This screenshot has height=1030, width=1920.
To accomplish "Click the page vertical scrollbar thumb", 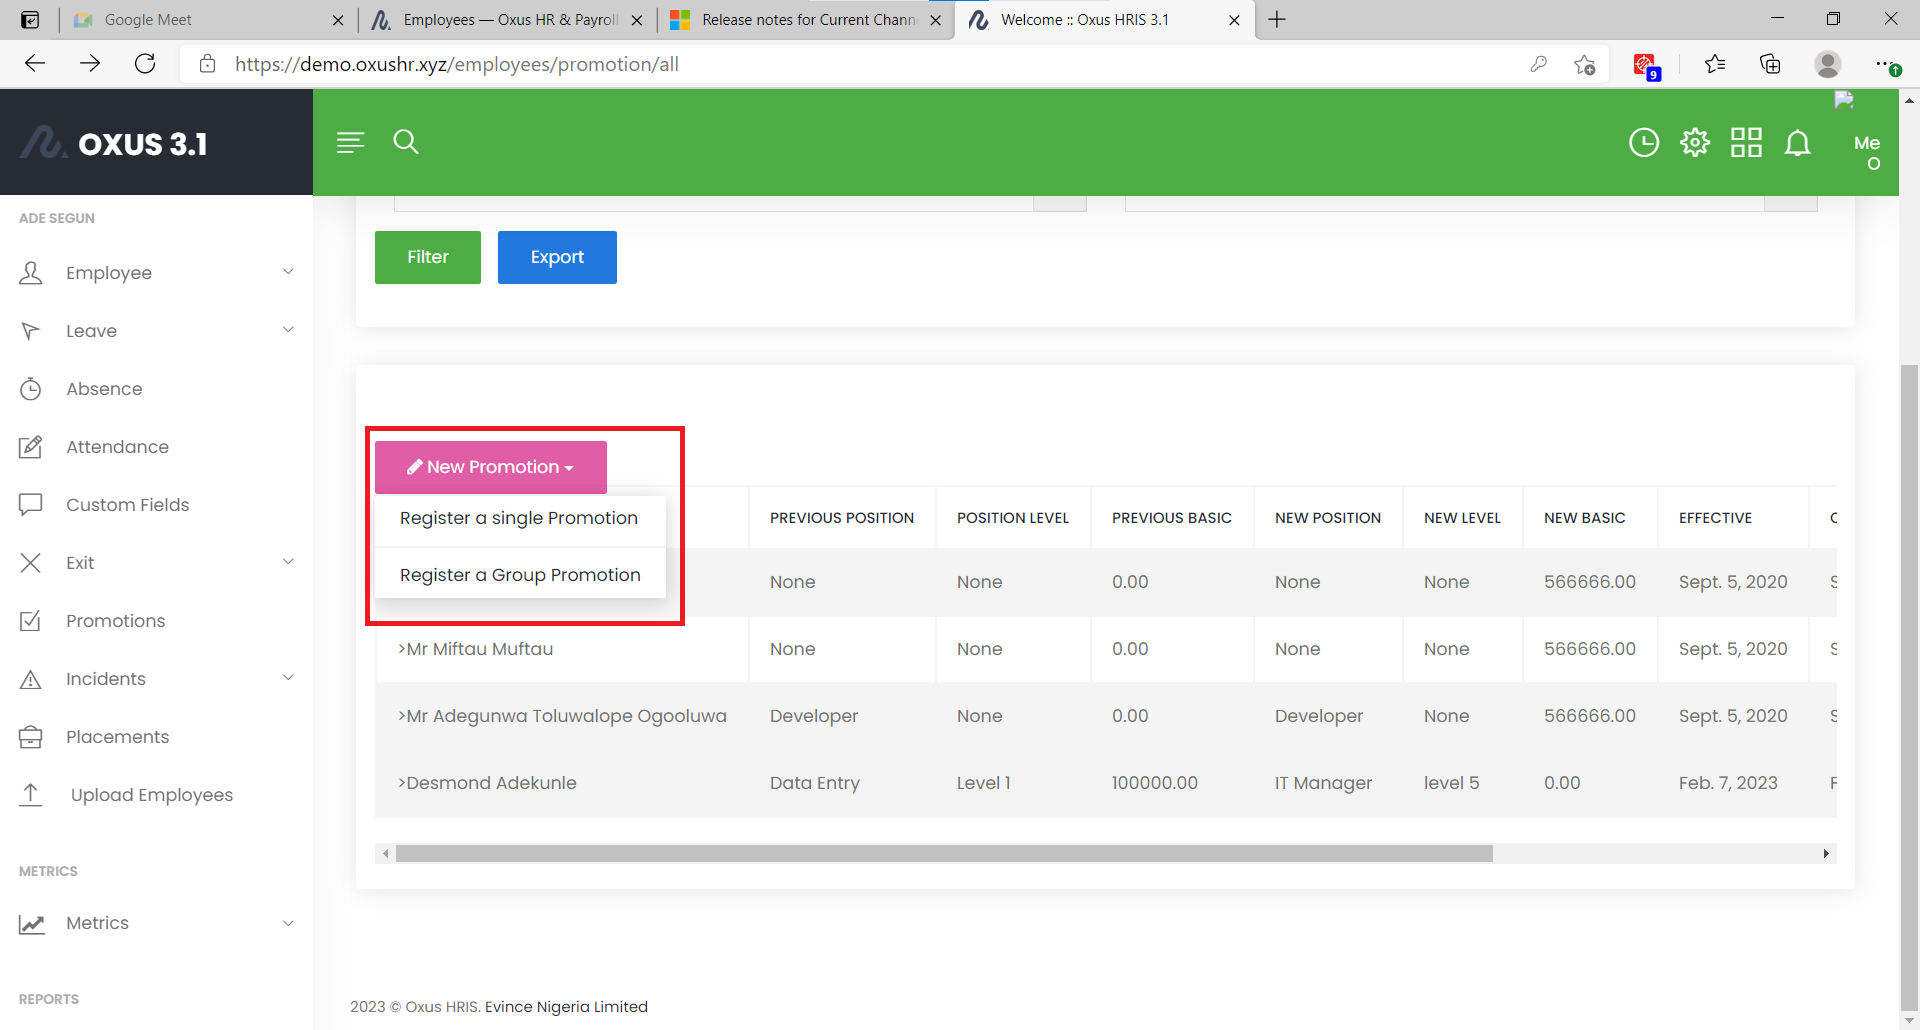I will [1909, 689].
